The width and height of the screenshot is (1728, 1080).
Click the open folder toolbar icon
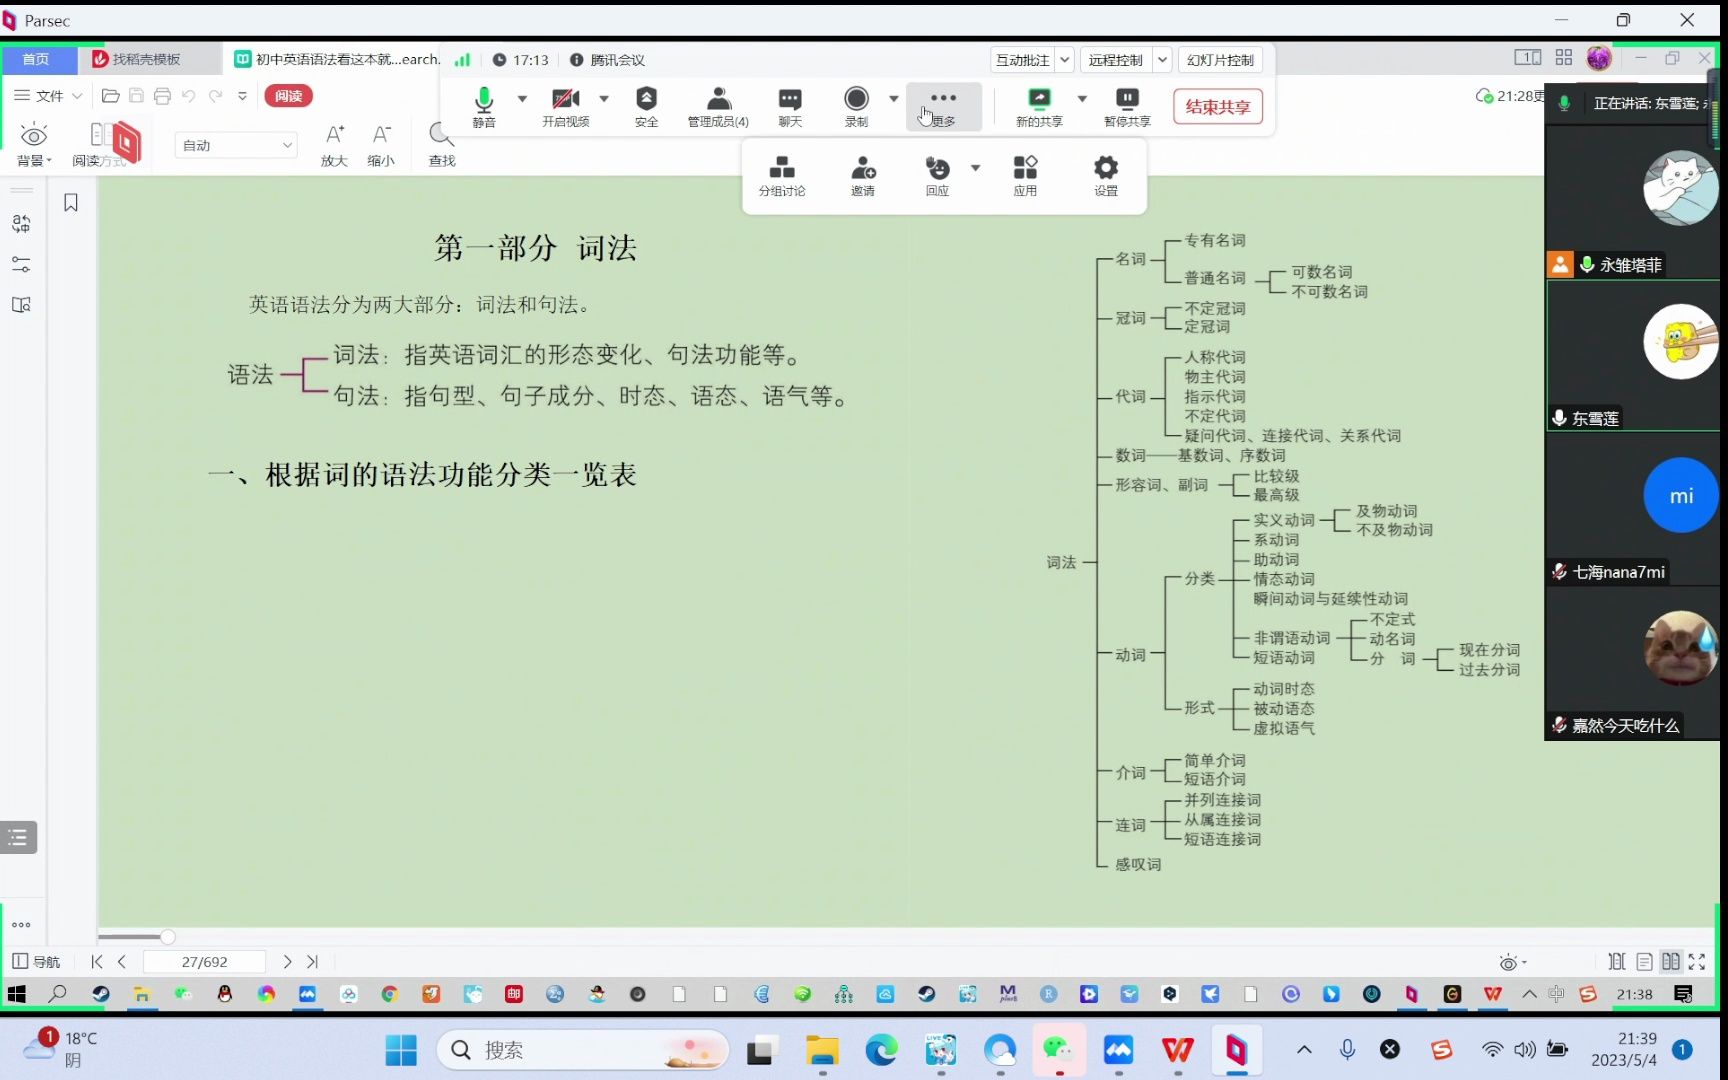(x=111, y=96)
